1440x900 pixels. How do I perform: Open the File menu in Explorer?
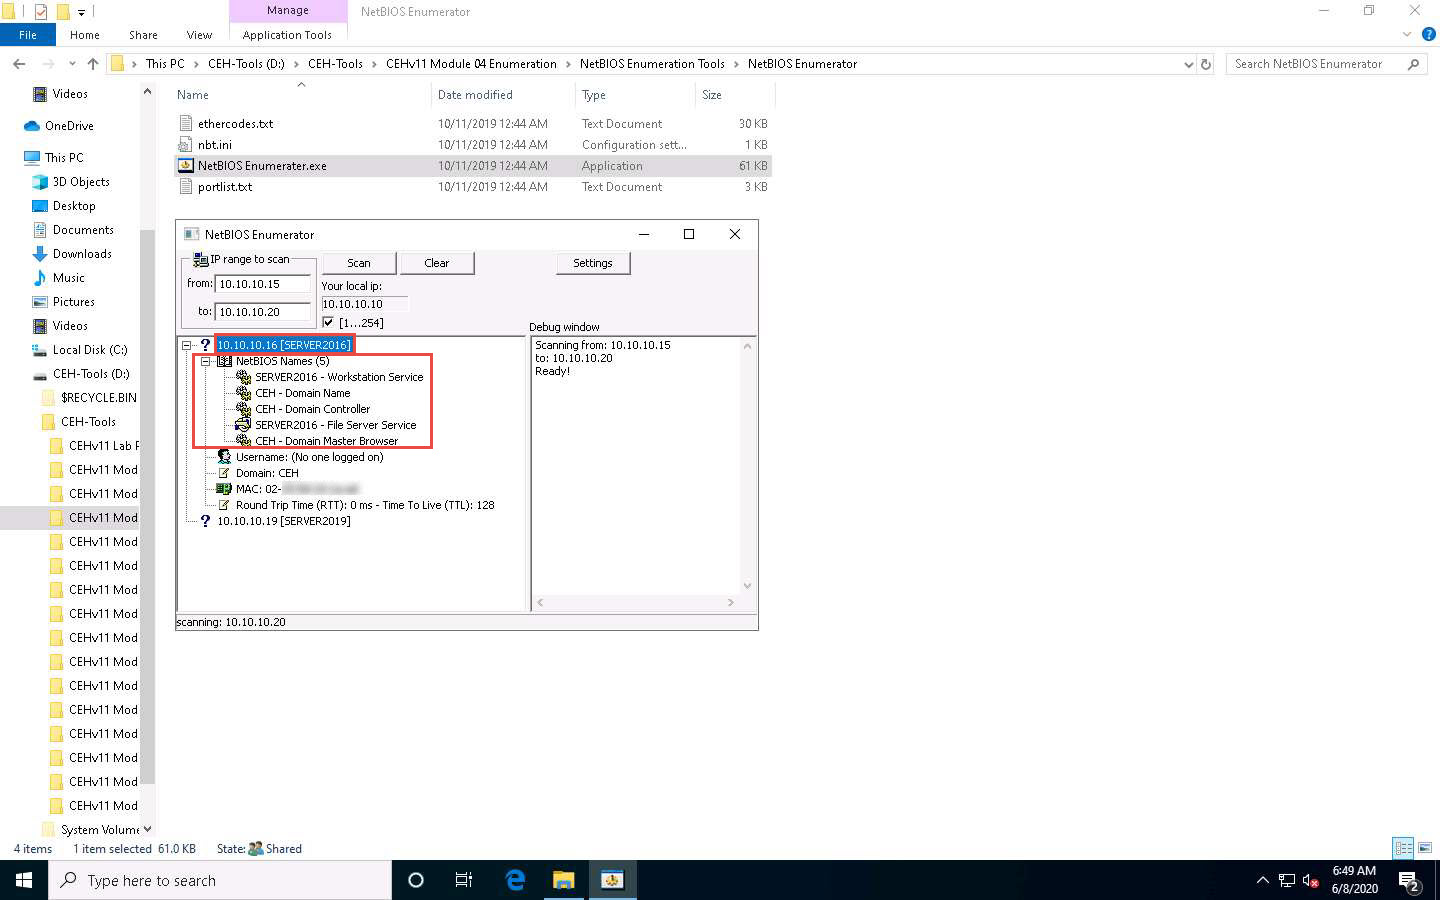(x=28, y=35)
